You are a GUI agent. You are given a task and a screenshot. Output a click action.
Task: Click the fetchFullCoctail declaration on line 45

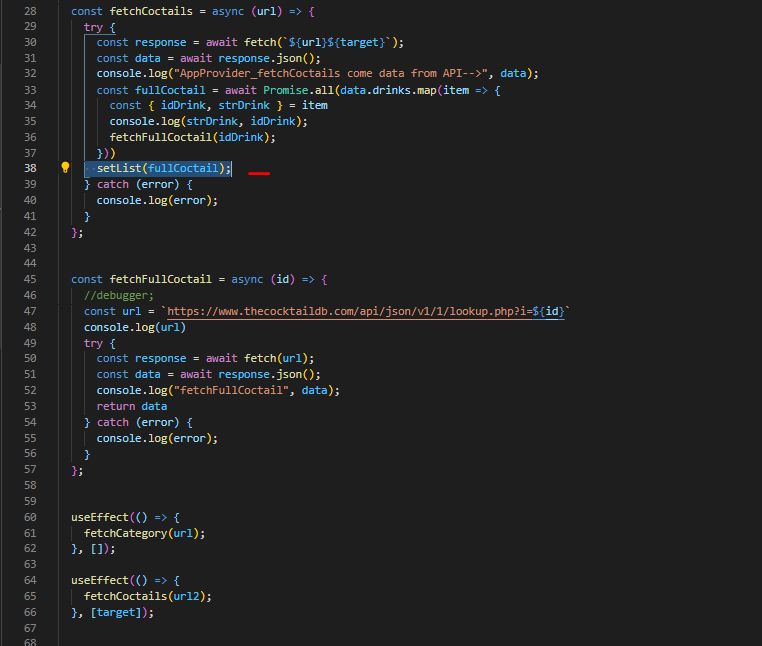[x=160, y=279]
